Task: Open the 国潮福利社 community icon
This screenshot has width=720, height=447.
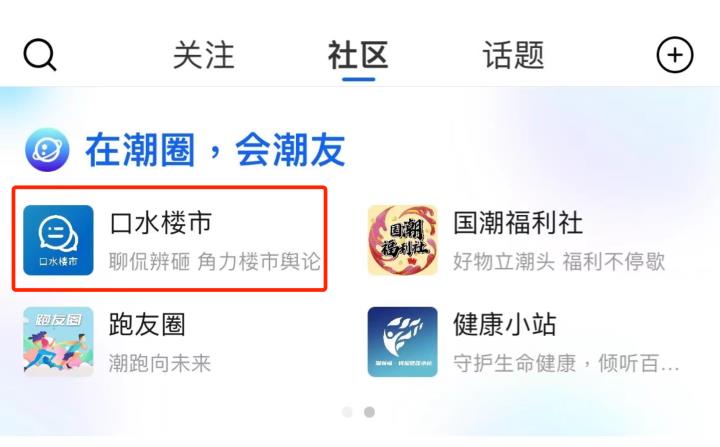Action: coord(403,240)
